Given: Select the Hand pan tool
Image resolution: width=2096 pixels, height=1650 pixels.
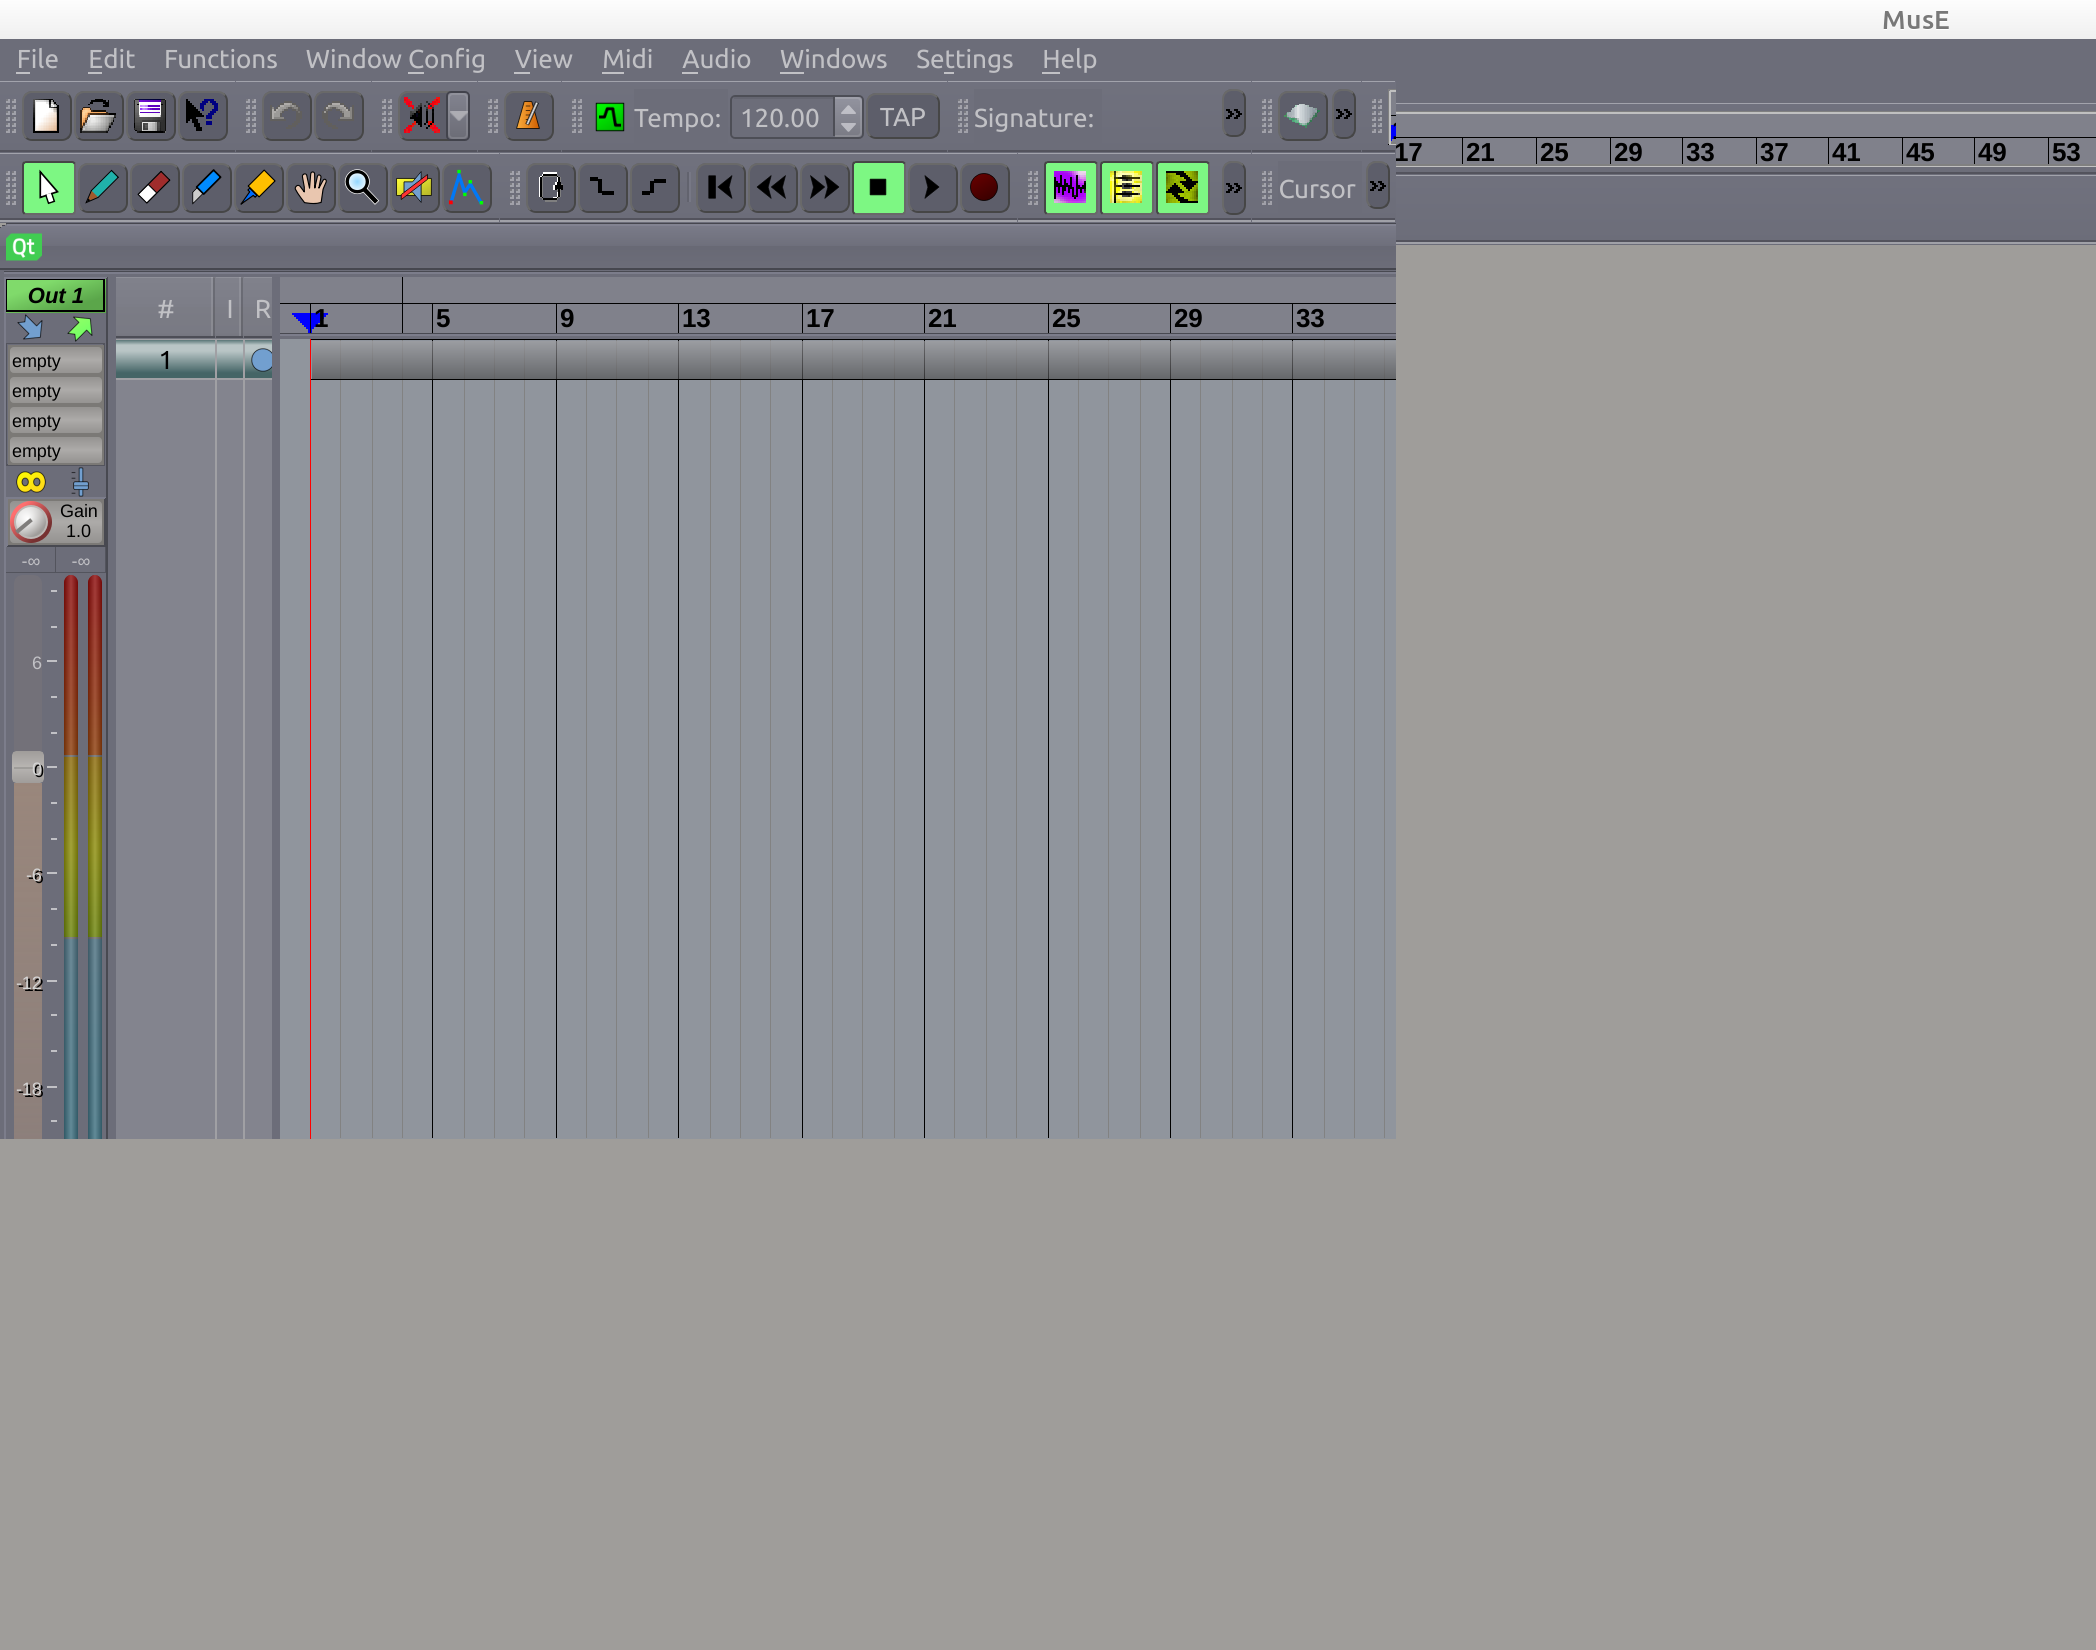Looking at the screenshot, I should 310,188.
